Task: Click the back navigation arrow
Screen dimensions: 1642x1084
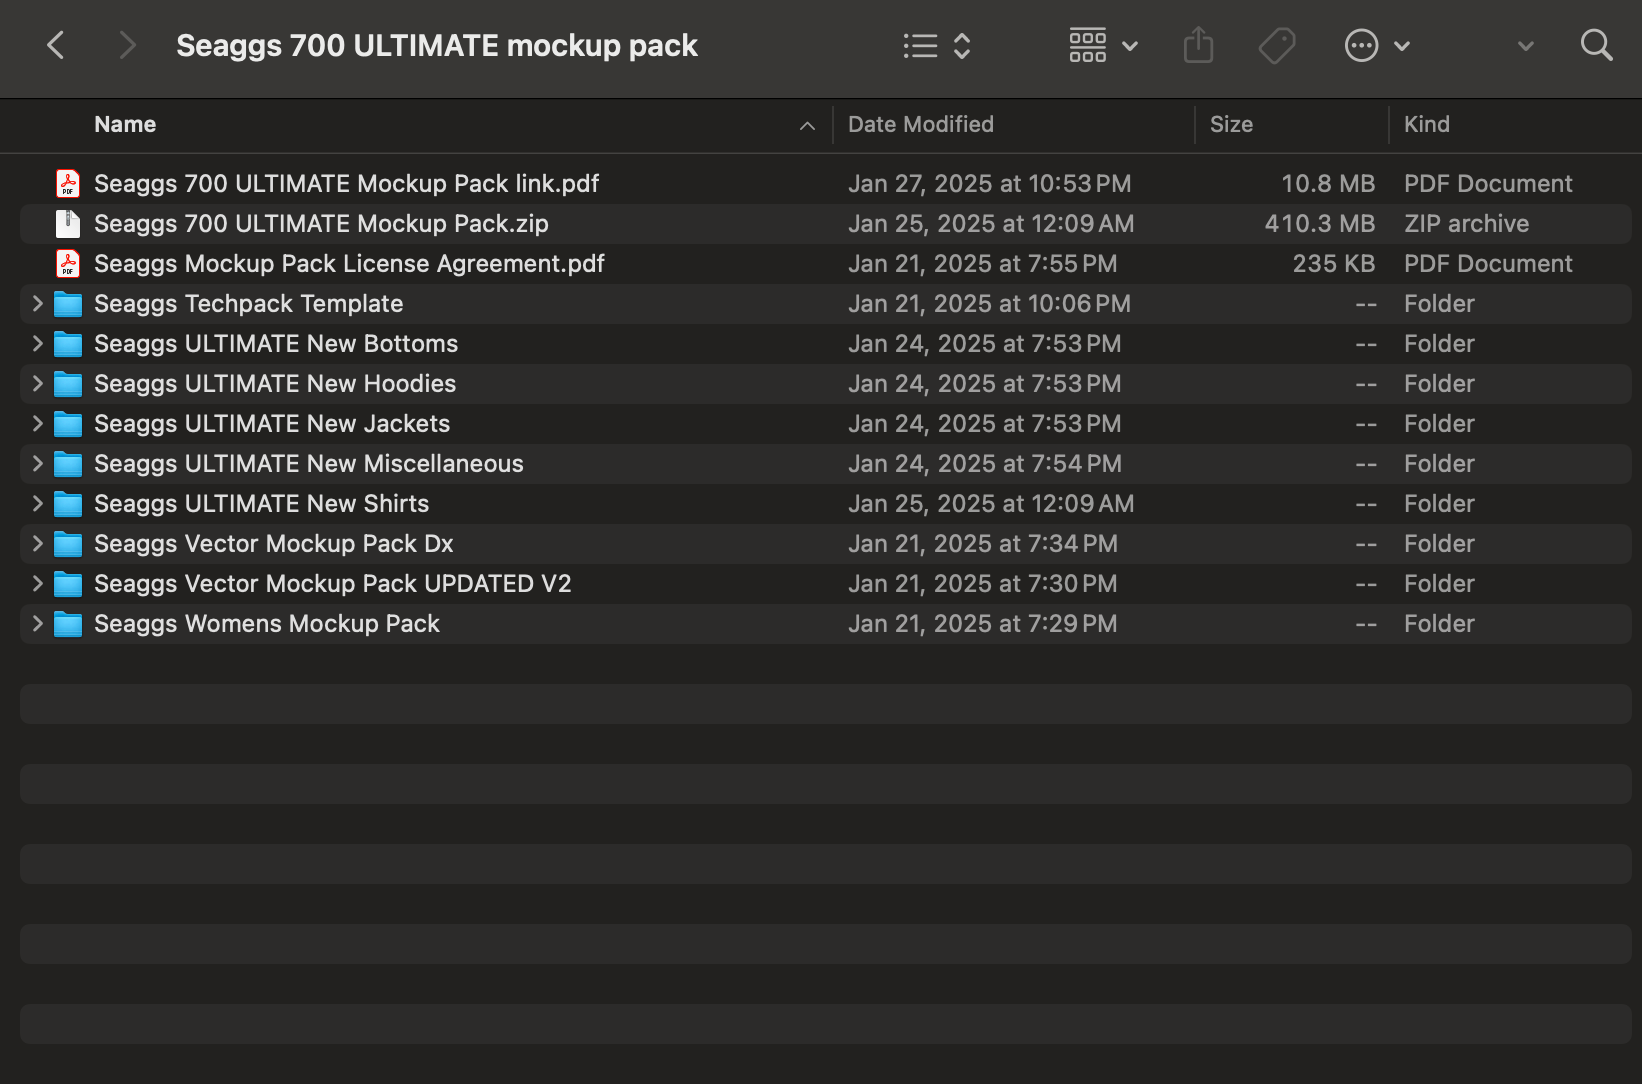Action: tap(56, 45)
